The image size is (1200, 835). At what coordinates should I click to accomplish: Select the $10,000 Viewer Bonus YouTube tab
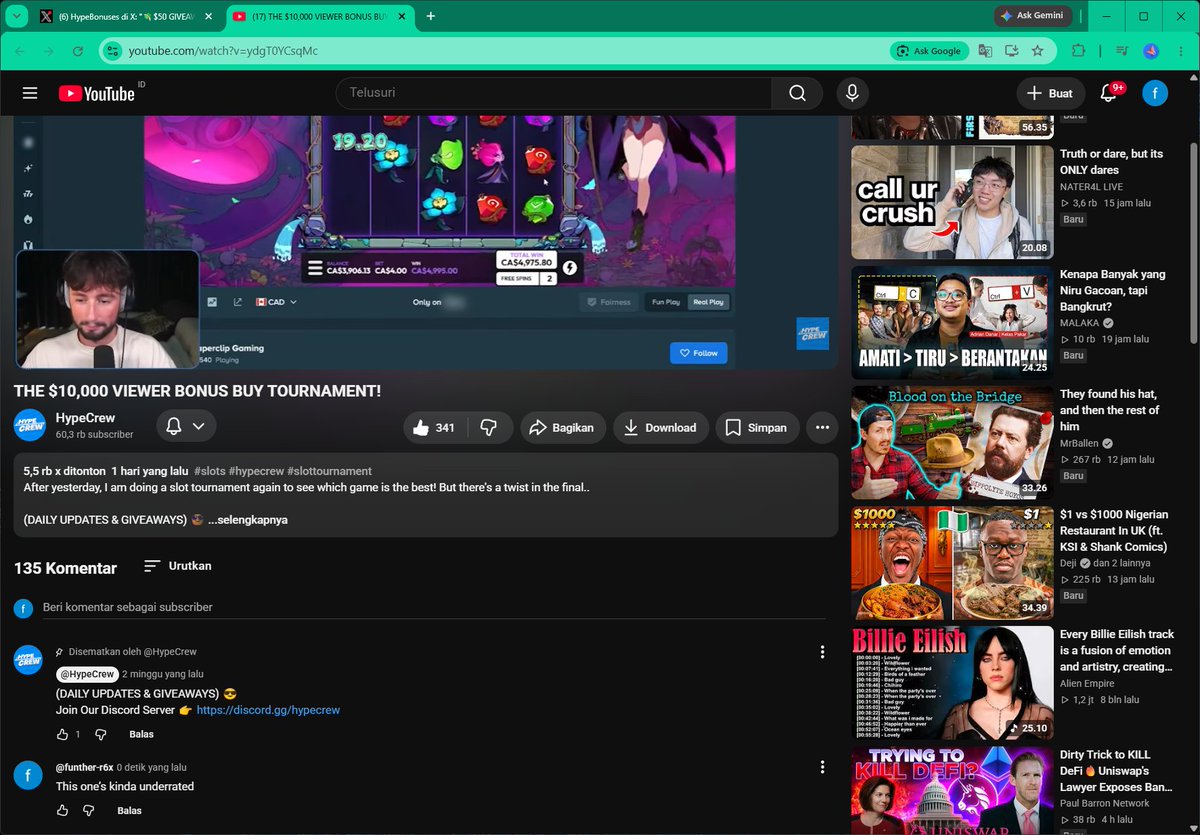(x=320, y=16)
